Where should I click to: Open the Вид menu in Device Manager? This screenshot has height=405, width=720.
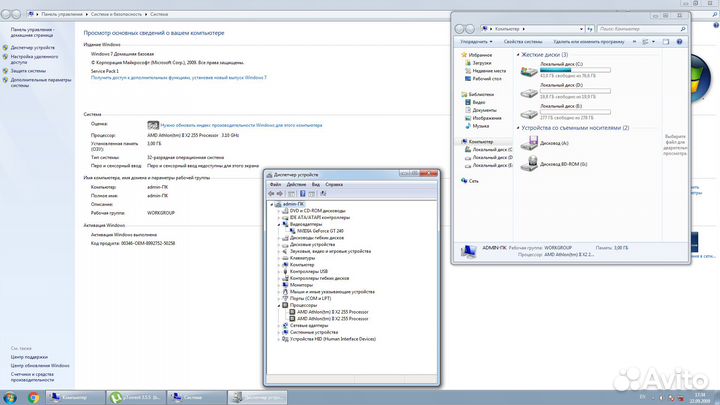tap(315, 184)
